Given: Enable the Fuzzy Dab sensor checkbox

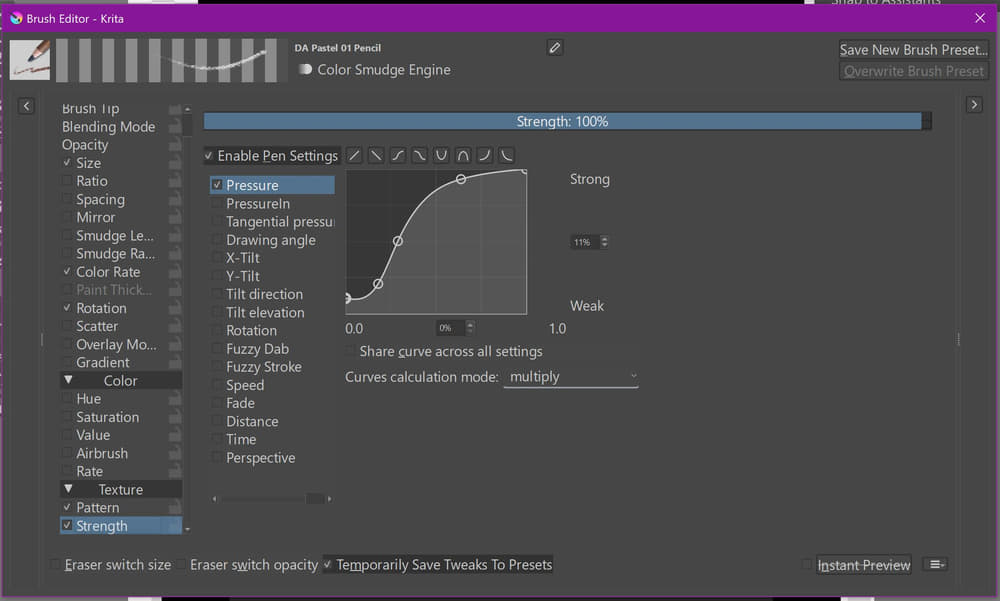Looking at the screenshot, I should (x=217, y=349).
